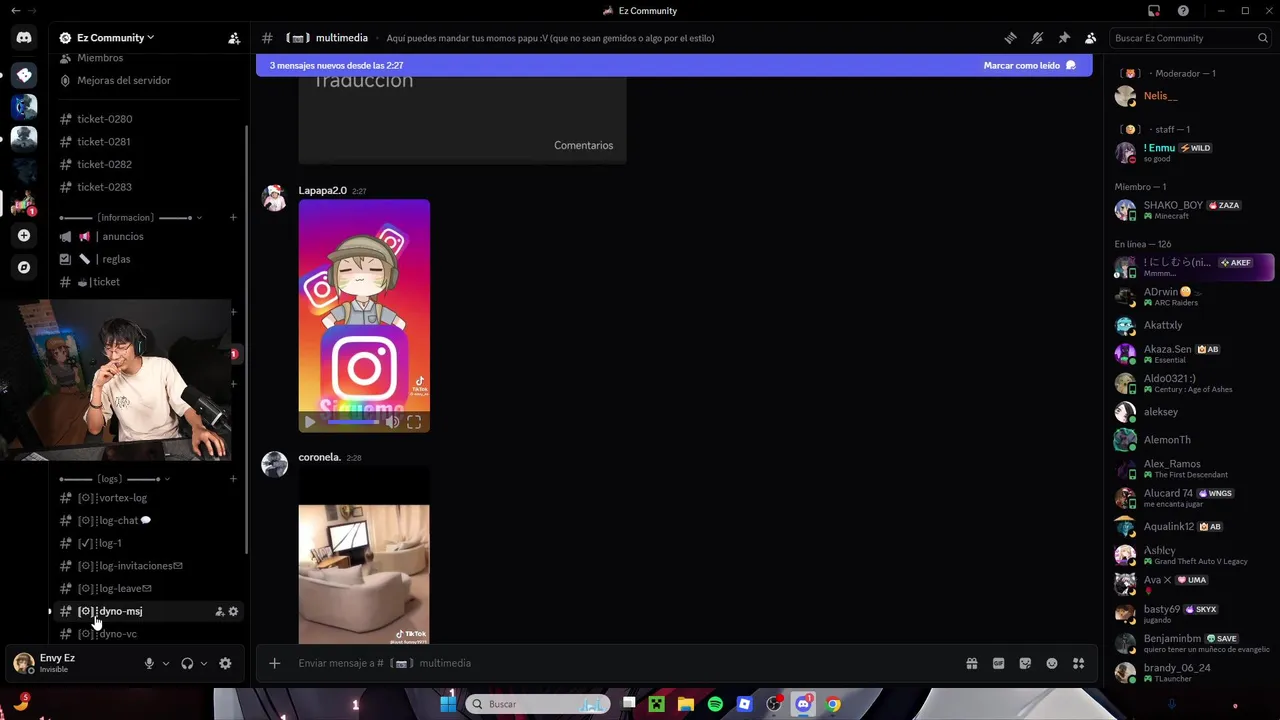The image size is (1280, 720).
Task: Click the message input field for multimedia
Action: click(620, 663)
